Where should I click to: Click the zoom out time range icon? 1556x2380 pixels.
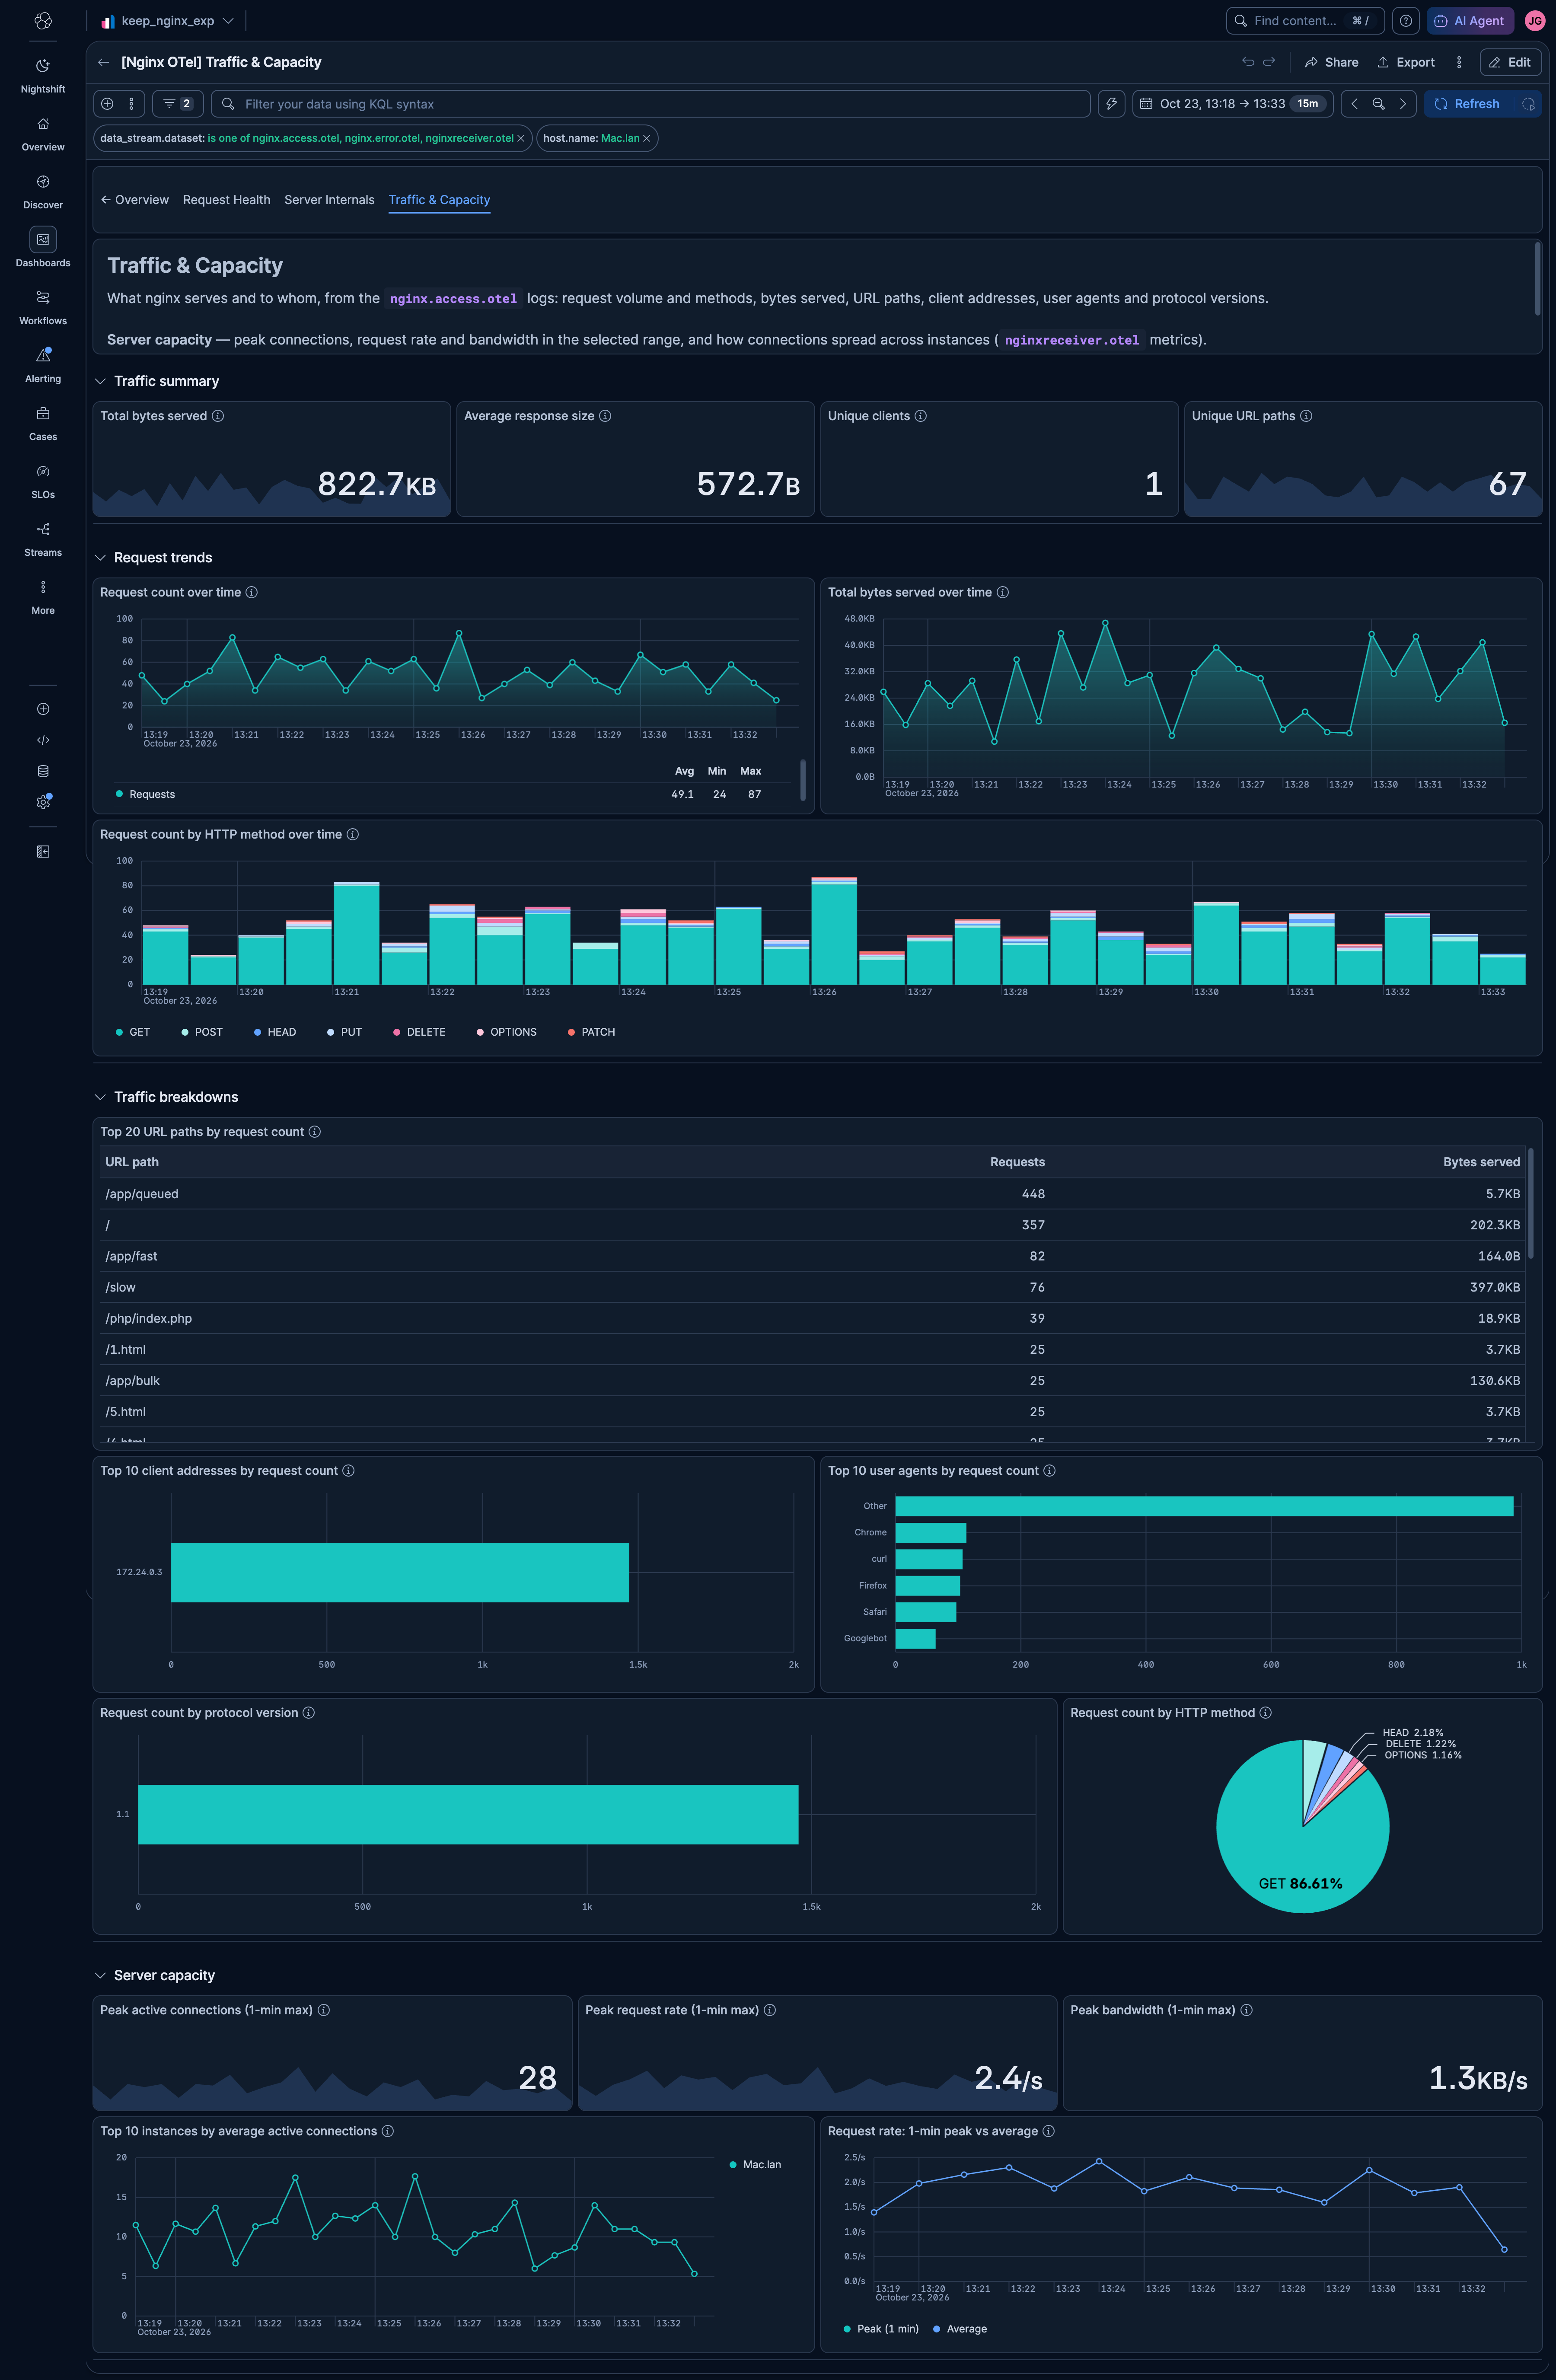[1378, 104]
